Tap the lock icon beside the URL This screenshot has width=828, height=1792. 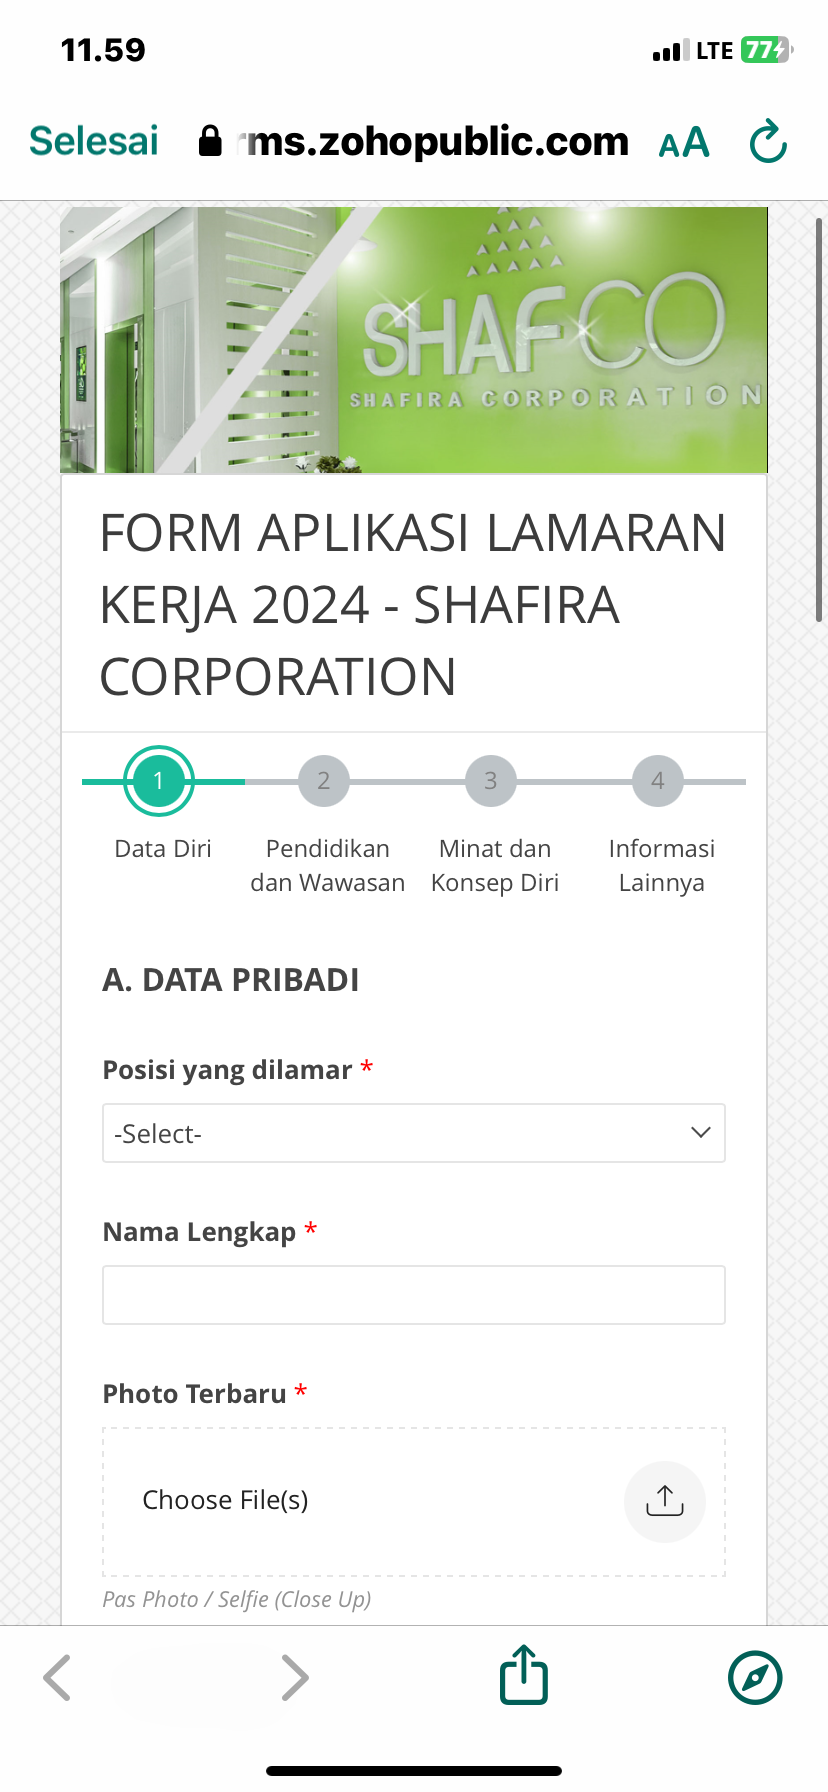tap(210, 141)
